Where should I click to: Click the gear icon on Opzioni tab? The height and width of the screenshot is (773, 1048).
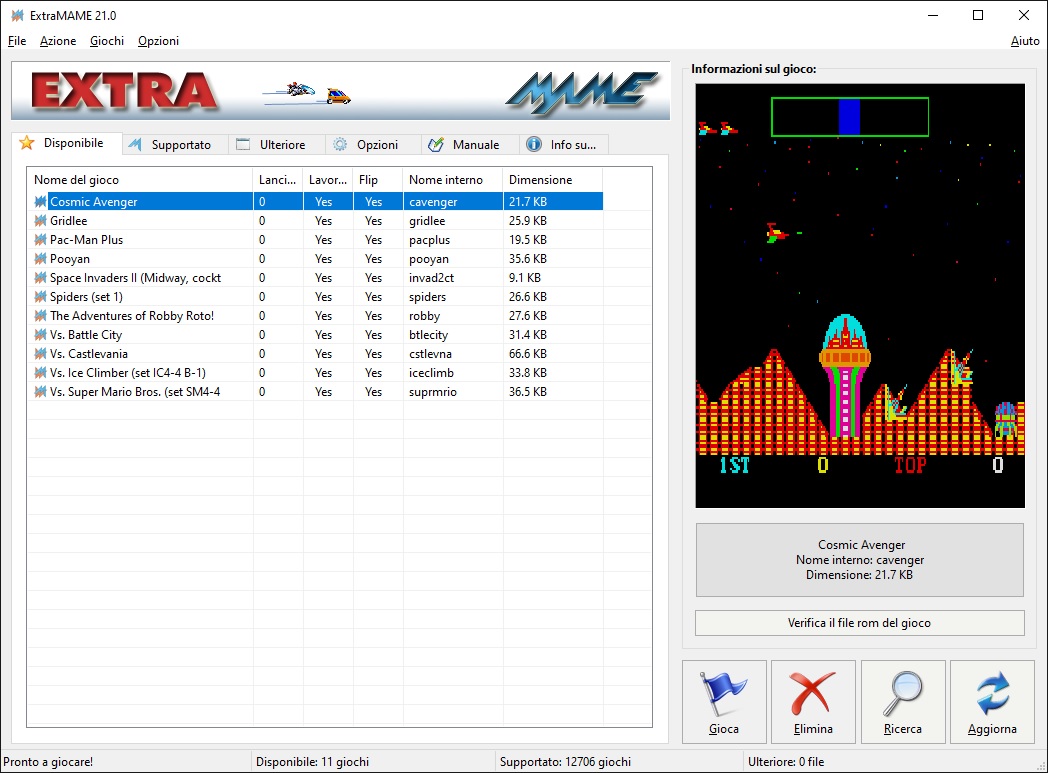tap(340, 144)
